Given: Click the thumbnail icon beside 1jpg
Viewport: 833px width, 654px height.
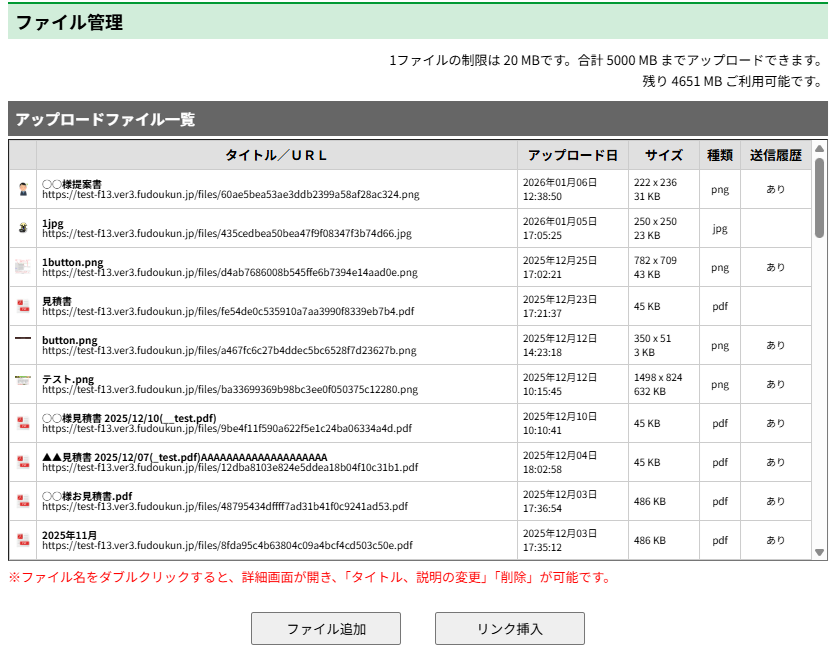Looking at the screenshot, I should pos(23,228).
